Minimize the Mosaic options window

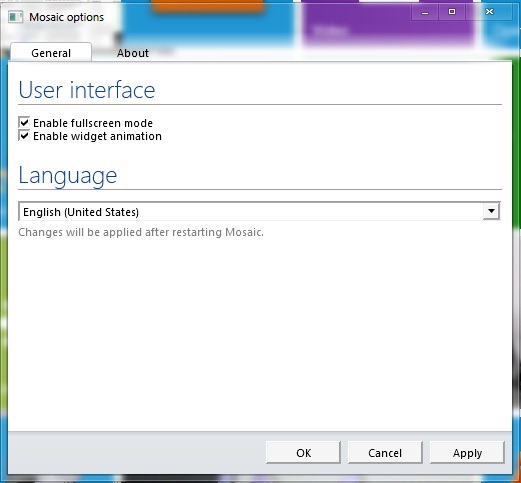425,12
